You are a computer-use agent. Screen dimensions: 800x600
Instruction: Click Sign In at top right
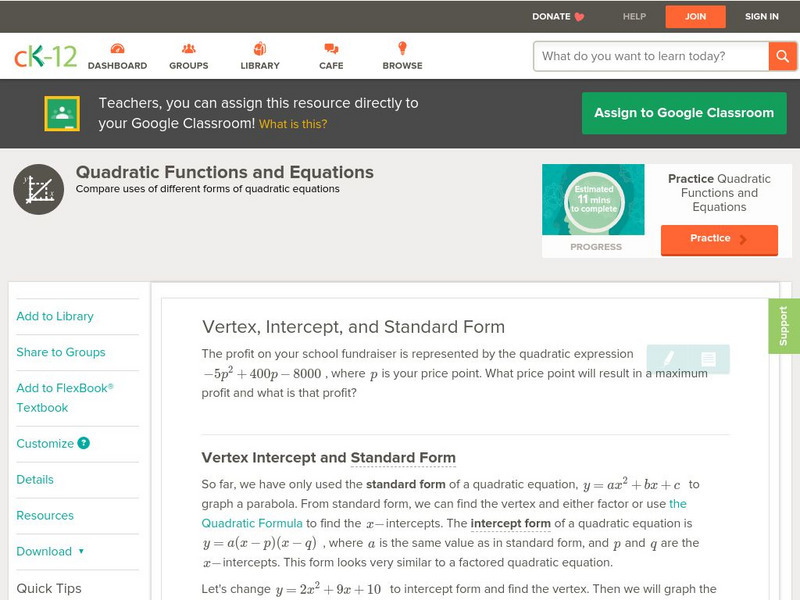click(762, 16)
